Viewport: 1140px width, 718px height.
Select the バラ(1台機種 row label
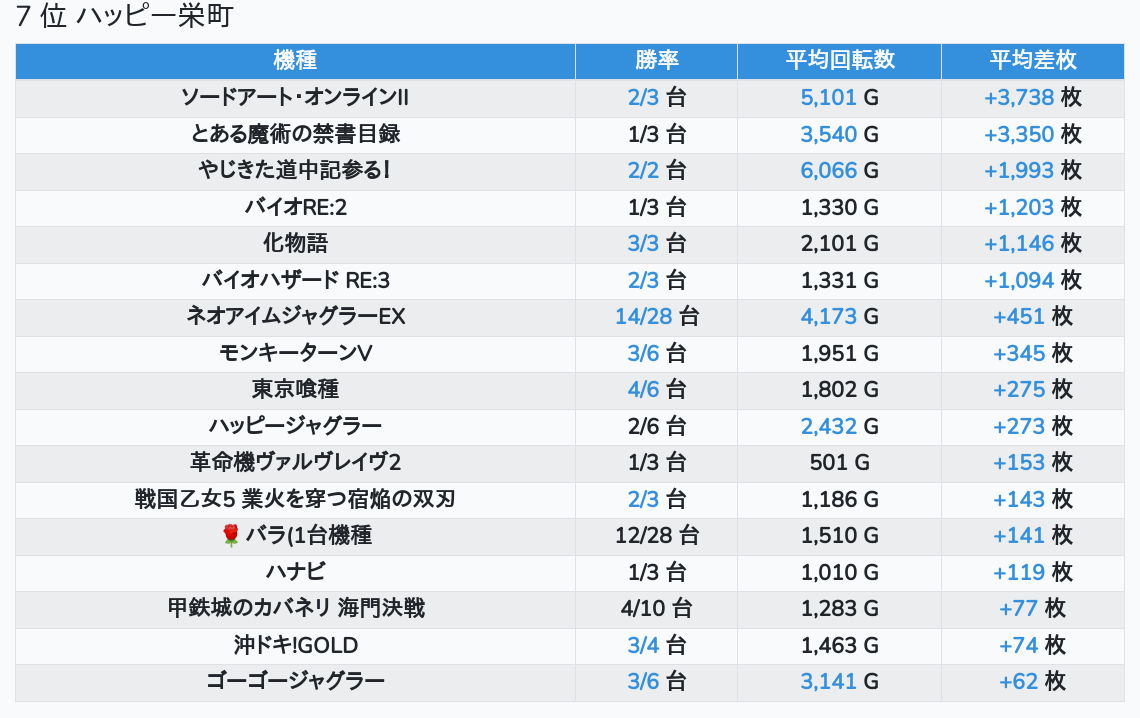tap(308, 536)
